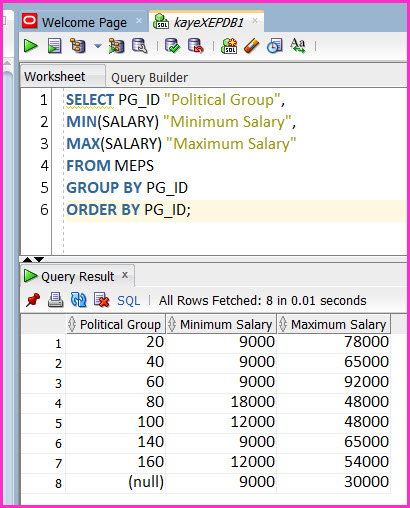Run Statement with the green play icon
This screenshot has height=508, width=410.
pos(31,46)
